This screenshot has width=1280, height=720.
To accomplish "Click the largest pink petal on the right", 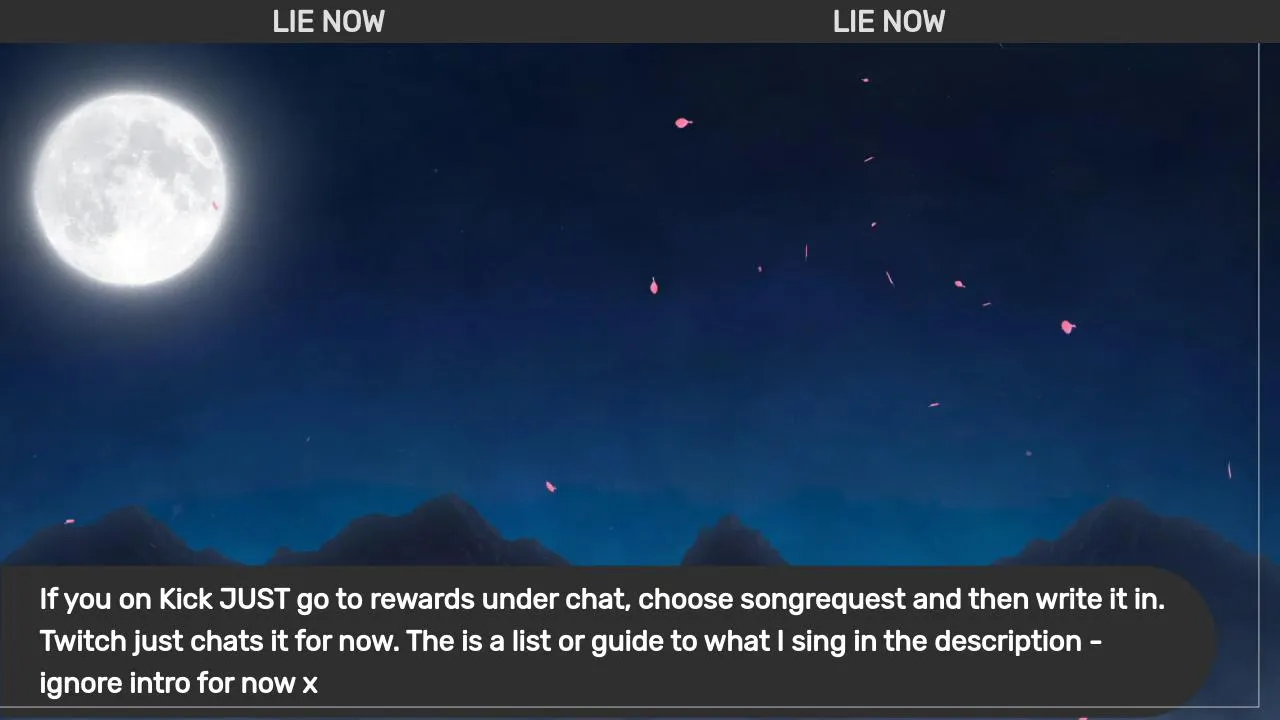I will point(1067,327).
